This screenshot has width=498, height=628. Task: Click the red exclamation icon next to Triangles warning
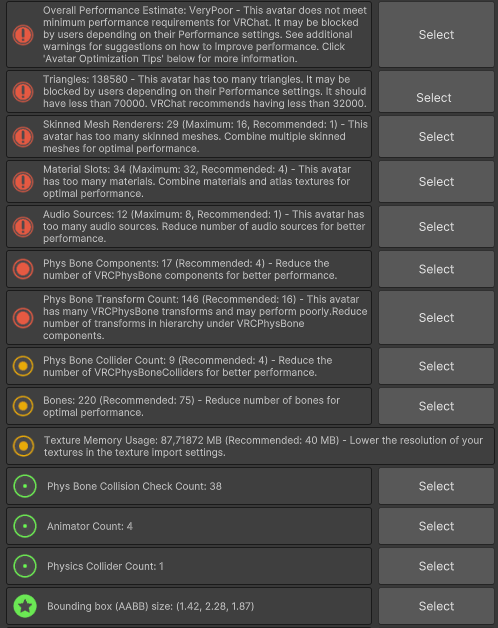click(x=23, y=92)
